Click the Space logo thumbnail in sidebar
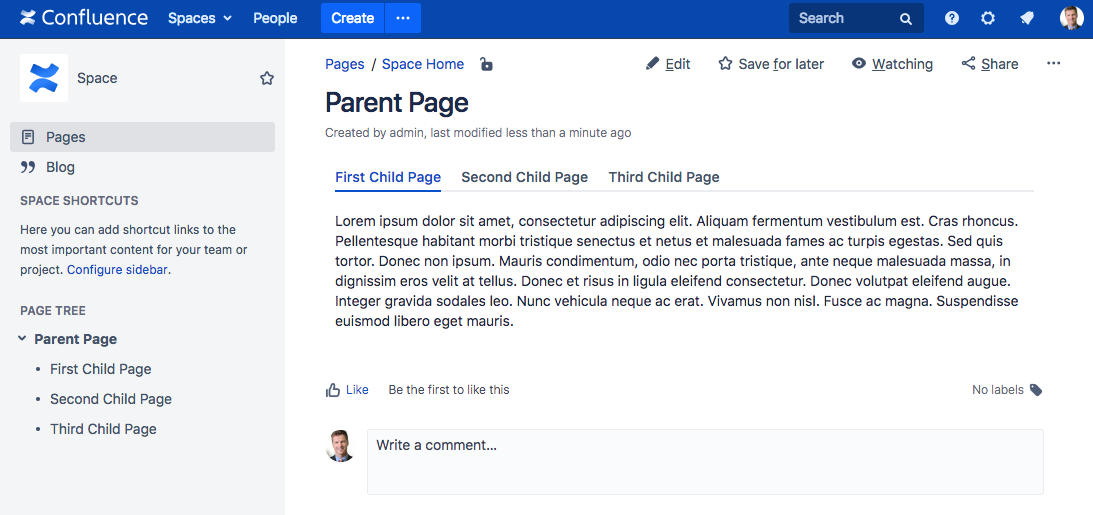The width and height of the screenshot is (1093, 515). click(x=44, y=78)
